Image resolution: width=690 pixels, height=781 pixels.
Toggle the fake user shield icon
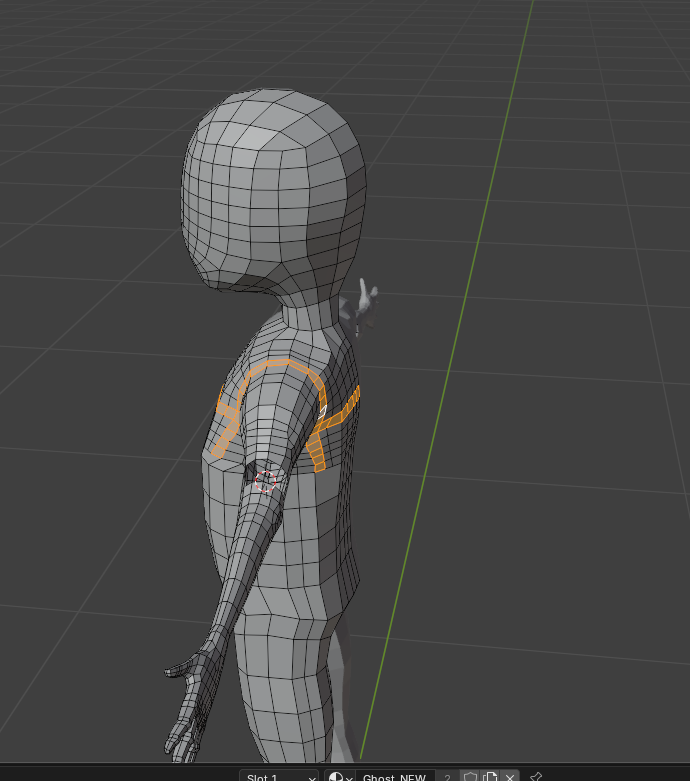(470, 776)
